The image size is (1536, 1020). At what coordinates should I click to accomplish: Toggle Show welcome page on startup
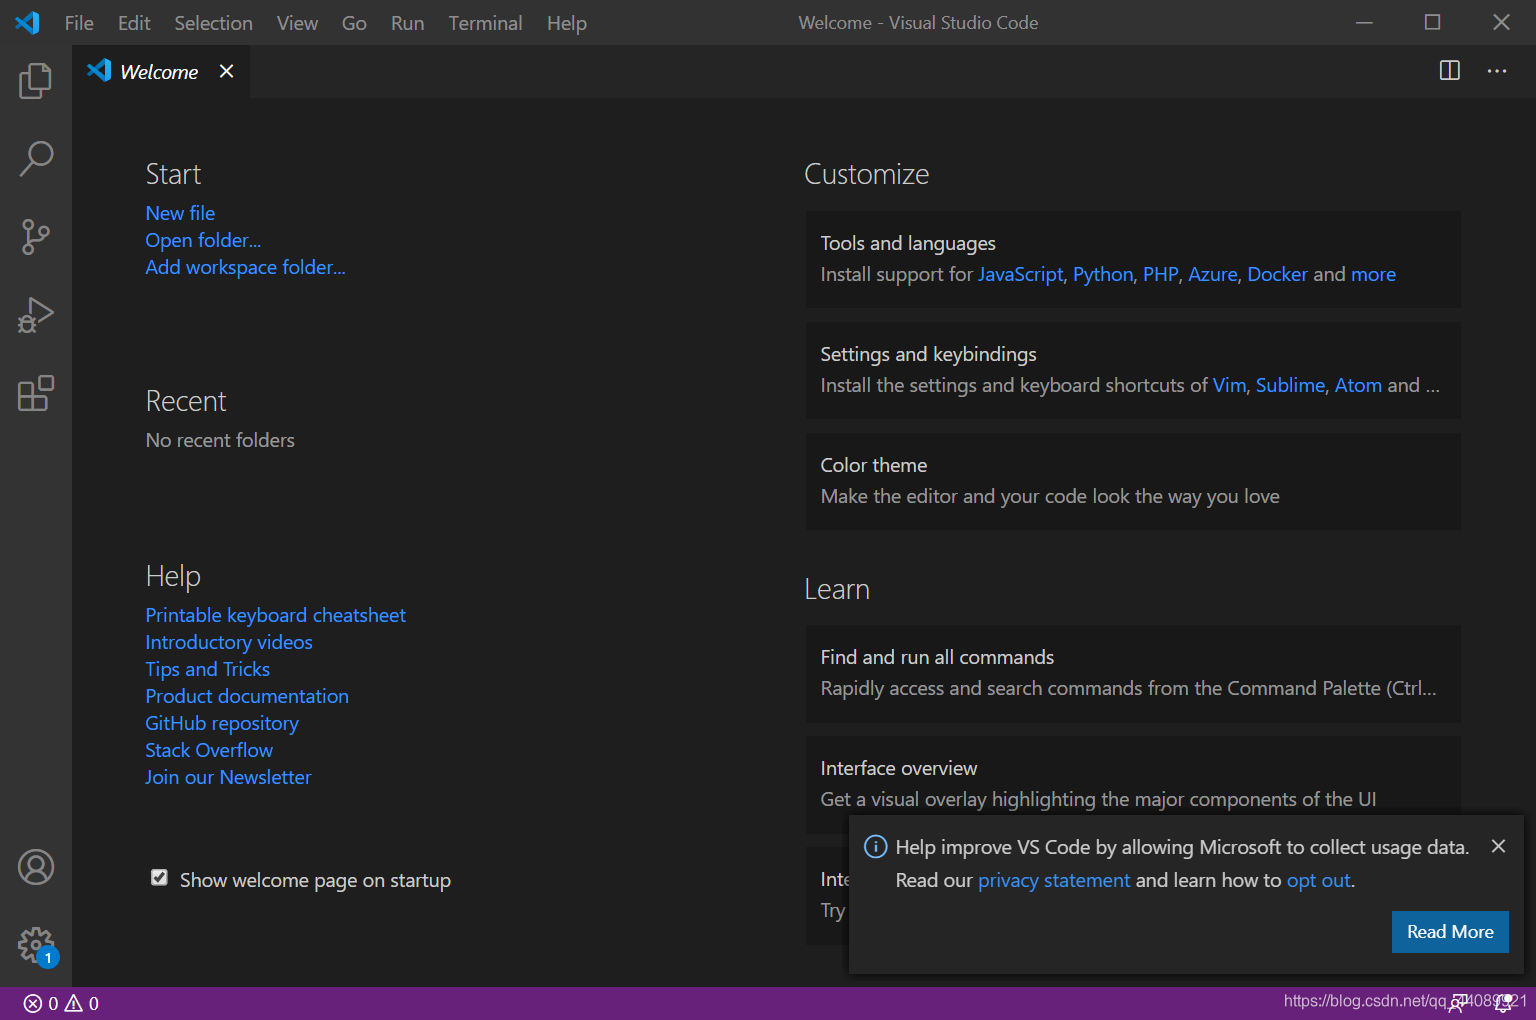[159, 878]
